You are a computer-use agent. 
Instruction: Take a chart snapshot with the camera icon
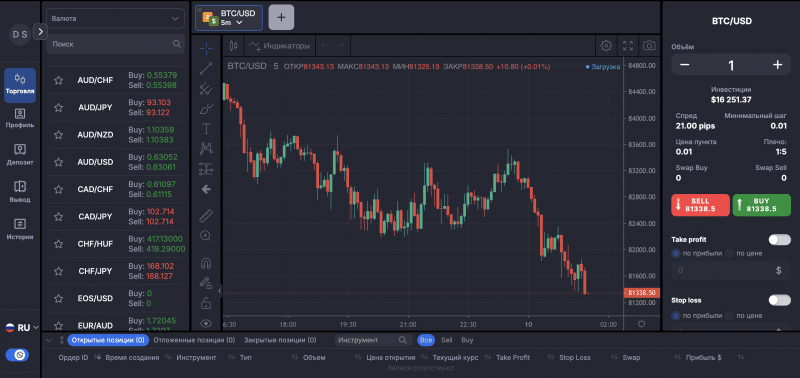pos(649,46)
